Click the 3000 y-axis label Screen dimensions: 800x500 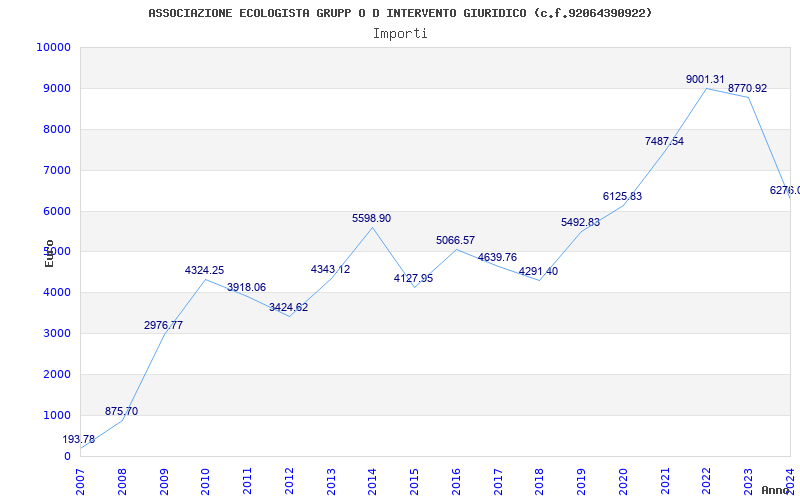pyautogui.click(x=56, y=333)
